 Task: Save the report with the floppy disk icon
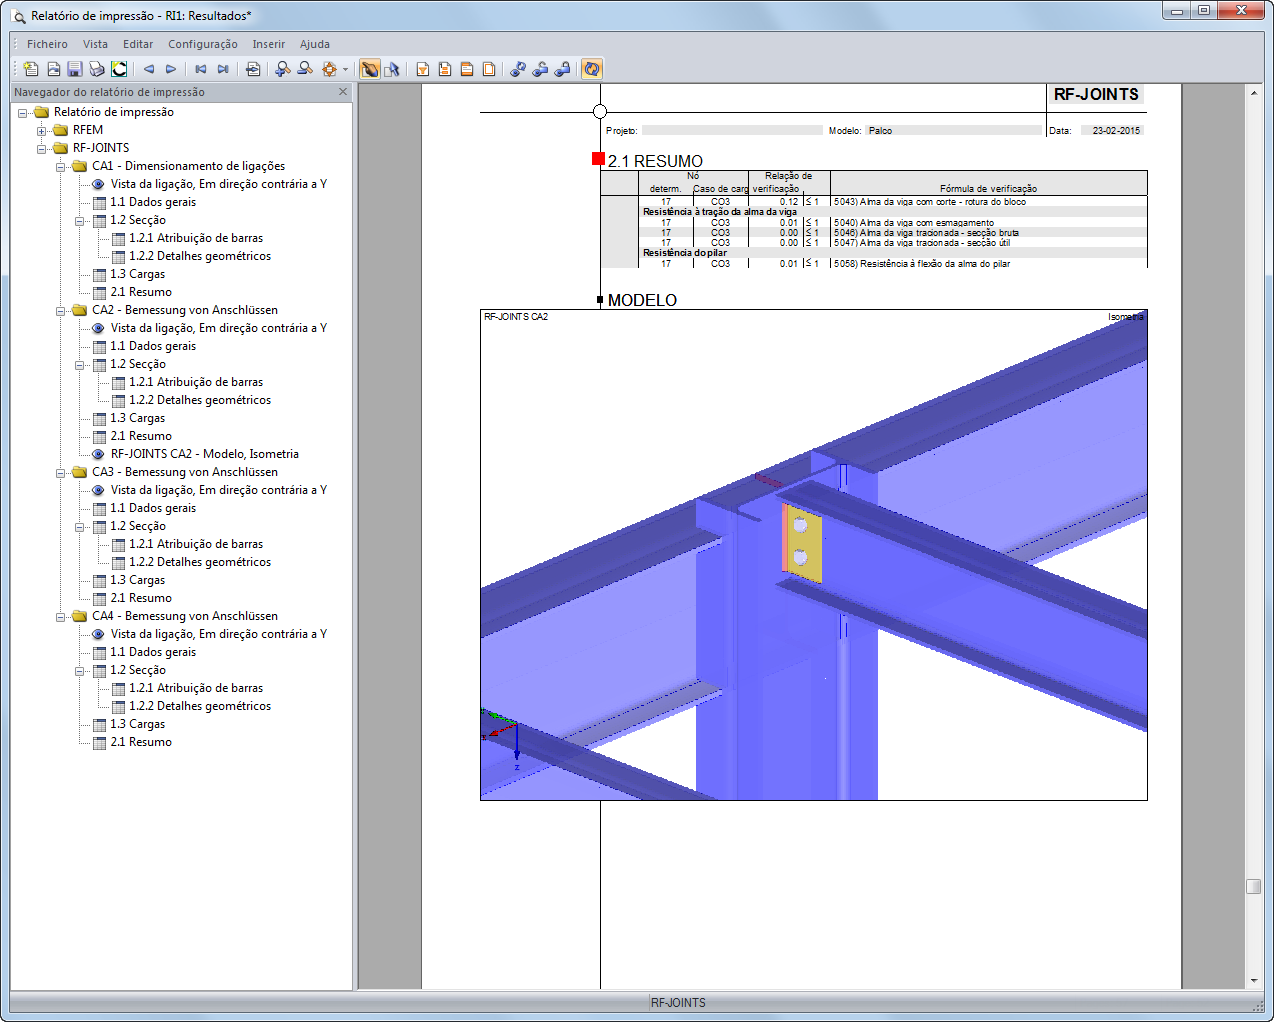coord(75,69)
